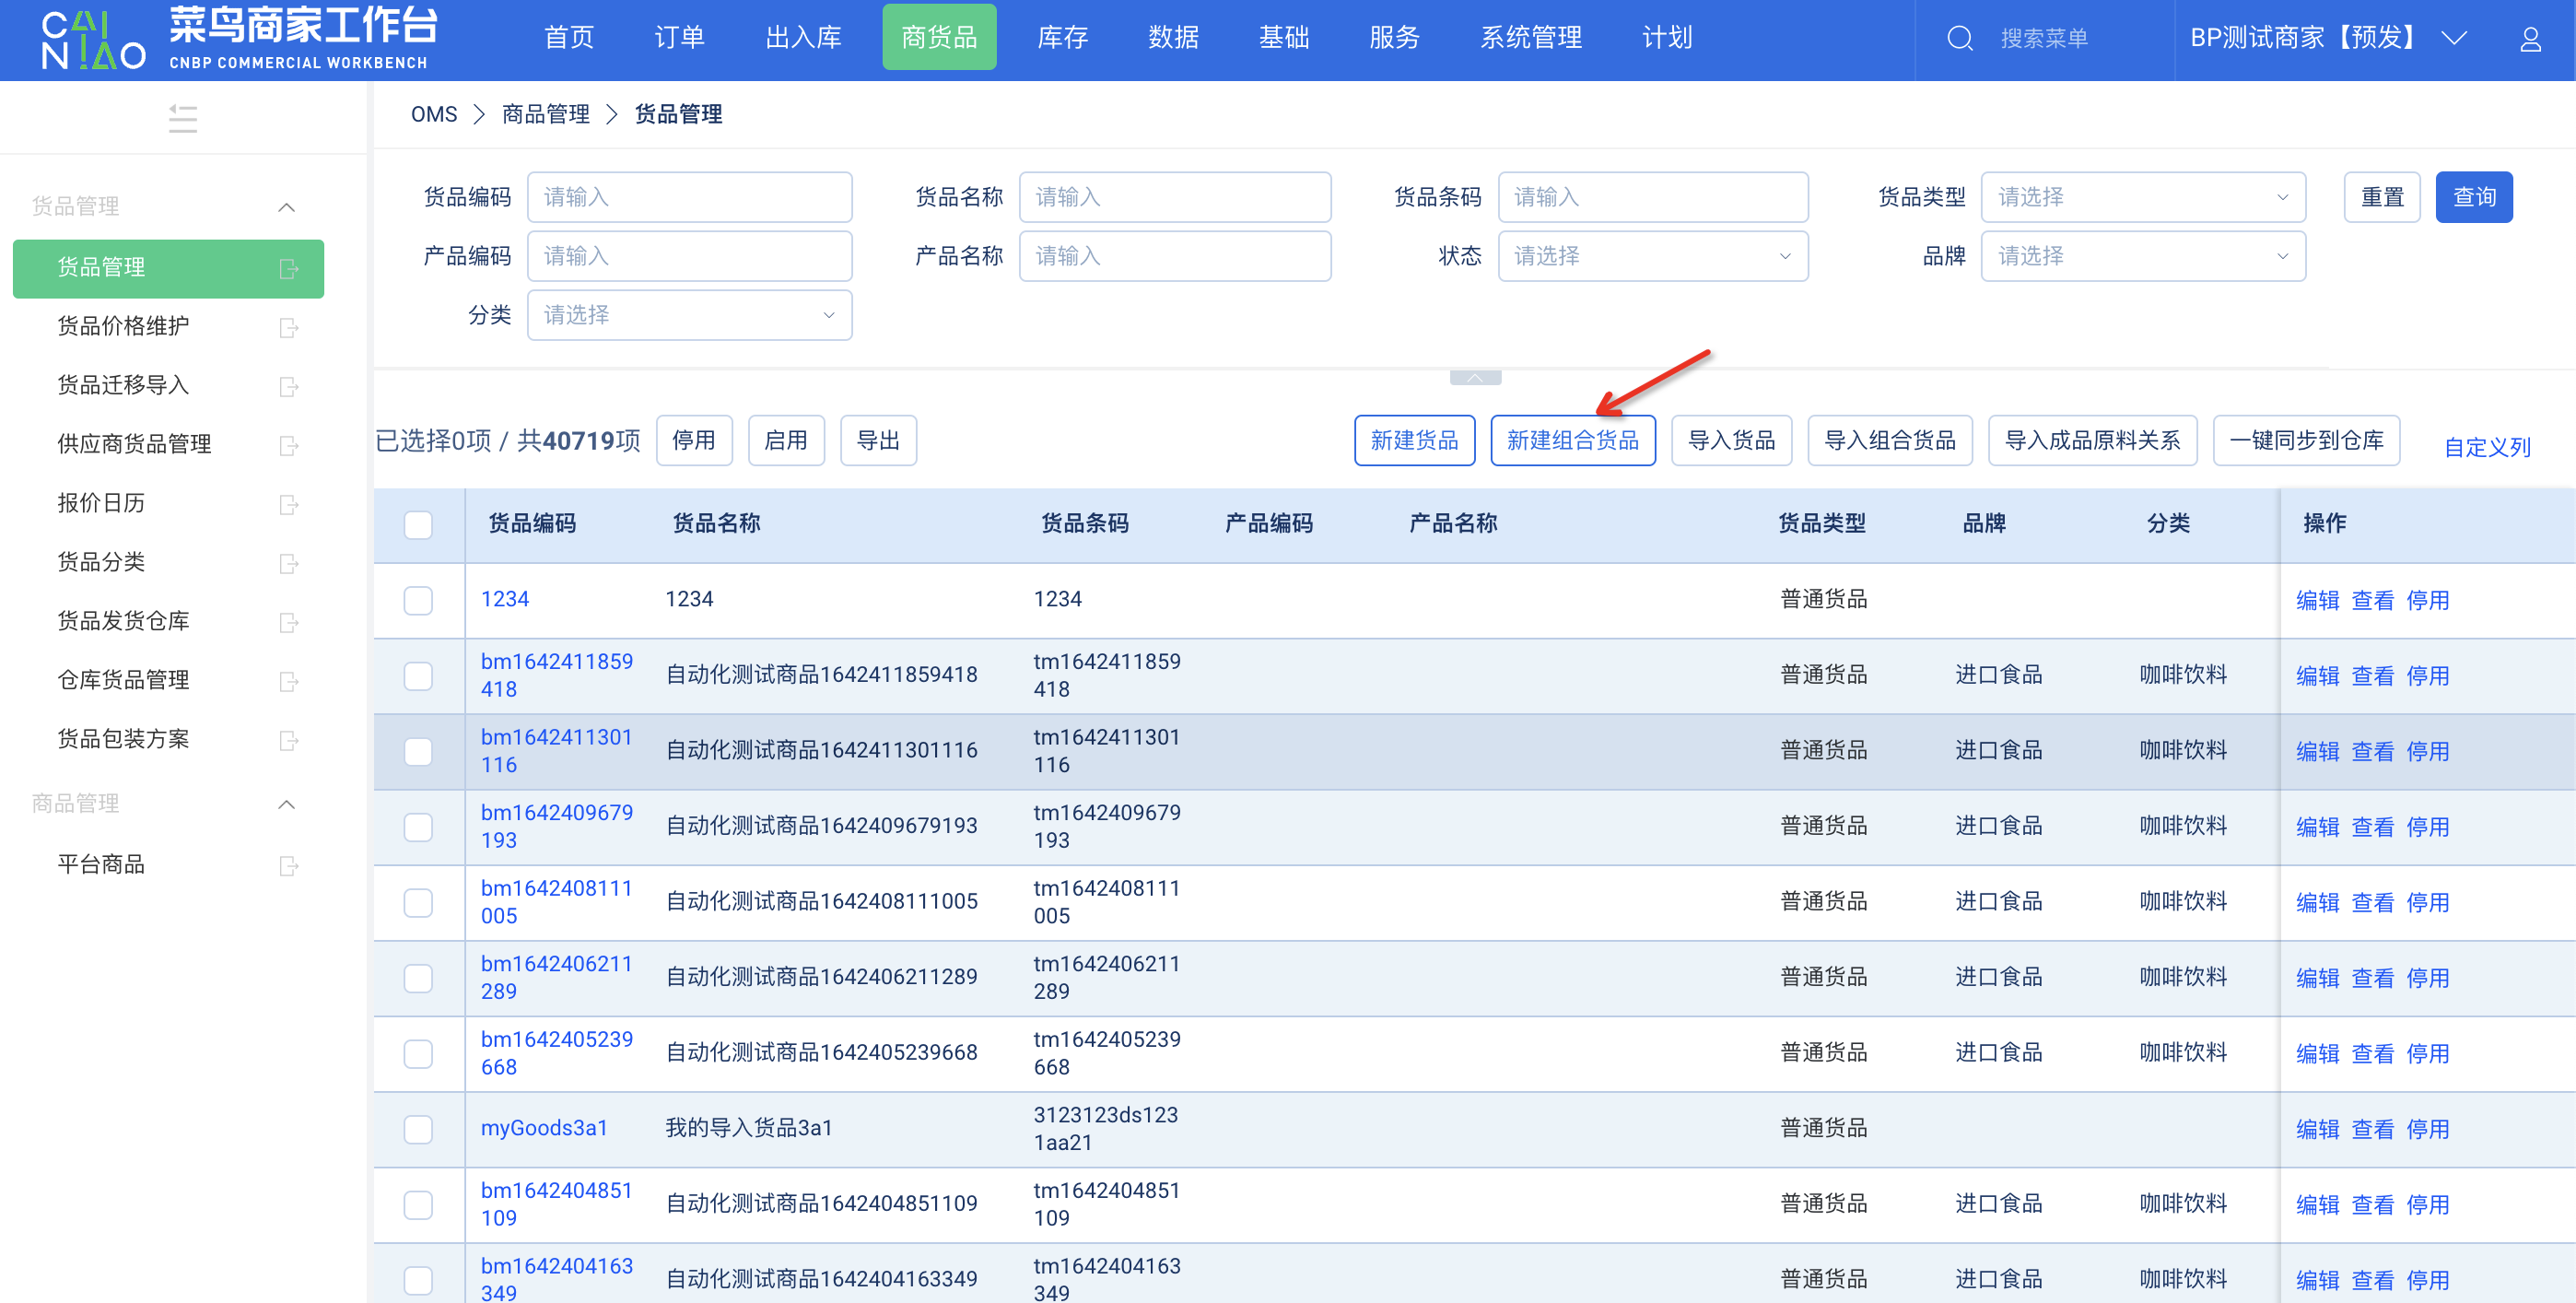Click the 导入货品 button
Viewport: 2576px width, 1303px height.
[x=1731, y=441]
